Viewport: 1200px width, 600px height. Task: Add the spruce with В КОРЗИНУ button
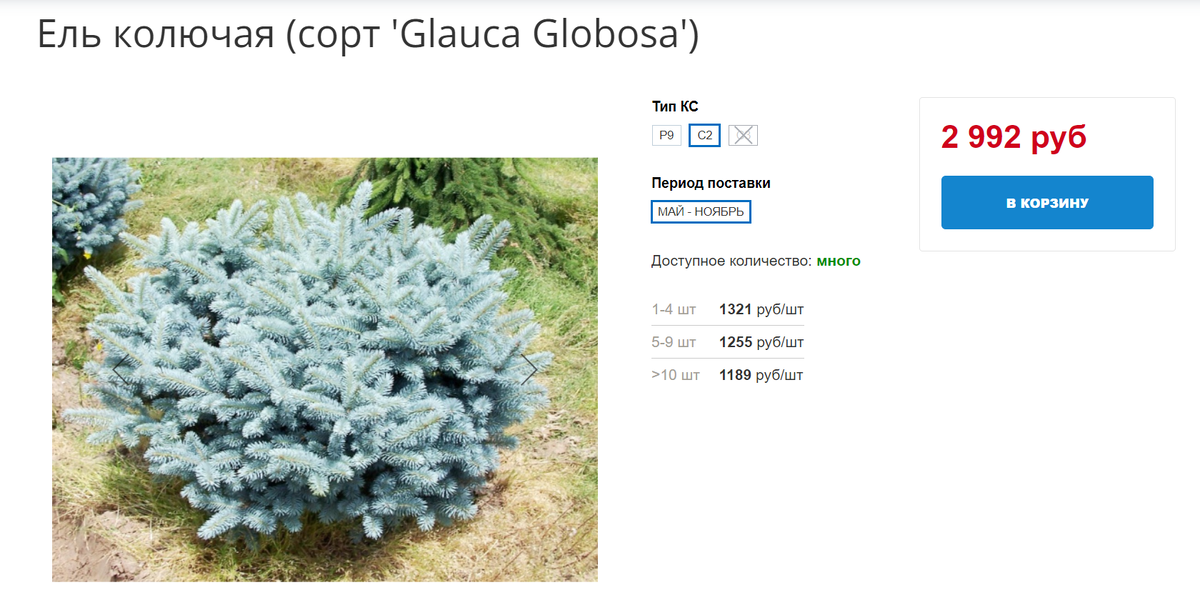tap(1047, 203)
